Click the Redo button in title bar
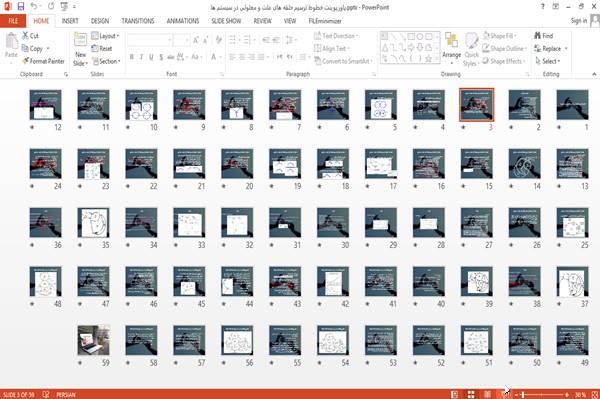This screenshot has height=399, width=600. pyautogui.click(x=51, y=6)
